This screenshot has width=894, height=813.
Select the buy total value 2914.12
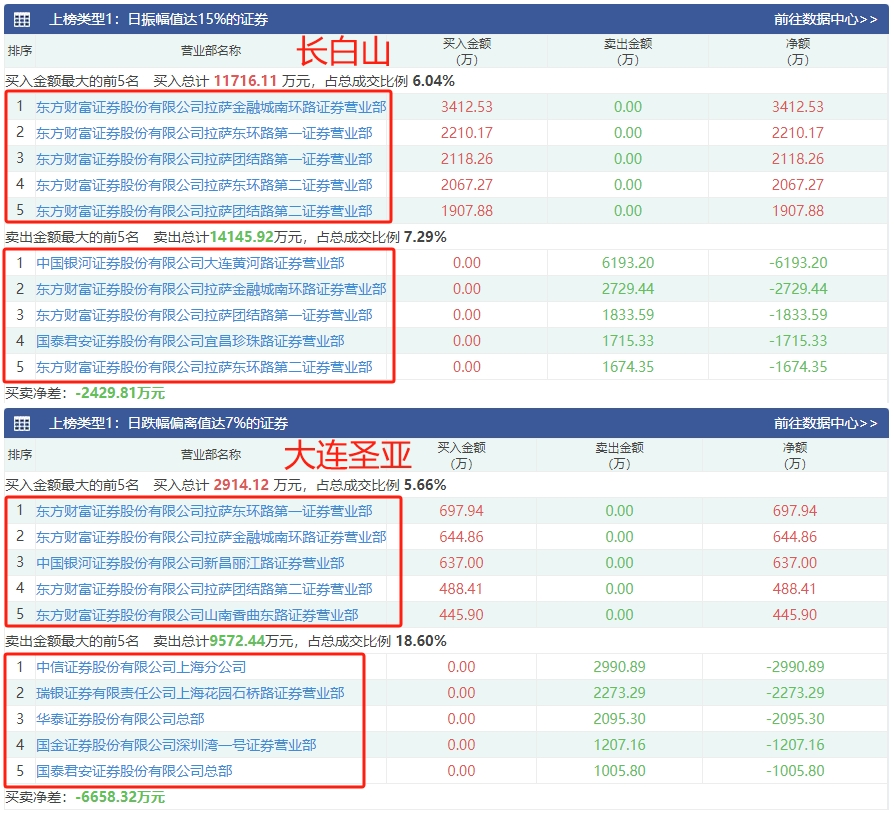pyautogui.click(x=241, y=485)
